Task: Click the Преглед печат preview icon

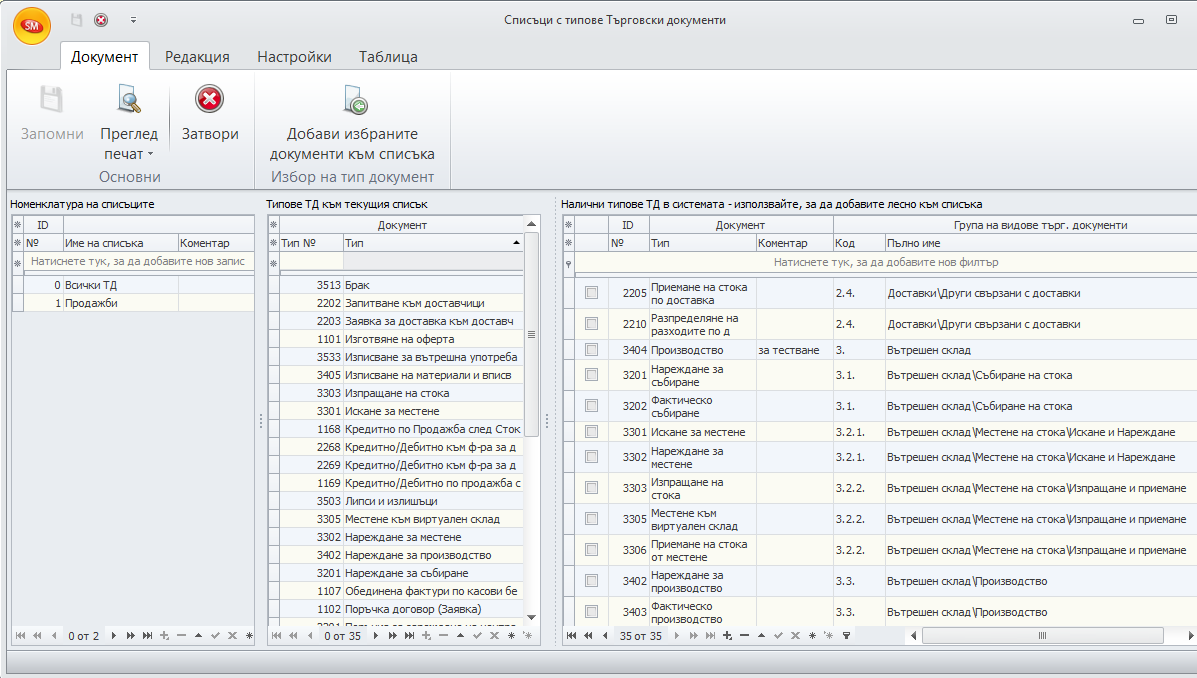Action: tap(129, 99)
